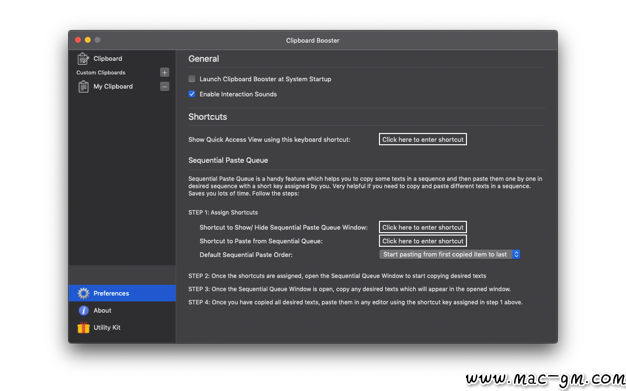Set Paste from Sequential Queue shortcut
The width and height of the screenshot is (626, 391).
coord(423,241)
